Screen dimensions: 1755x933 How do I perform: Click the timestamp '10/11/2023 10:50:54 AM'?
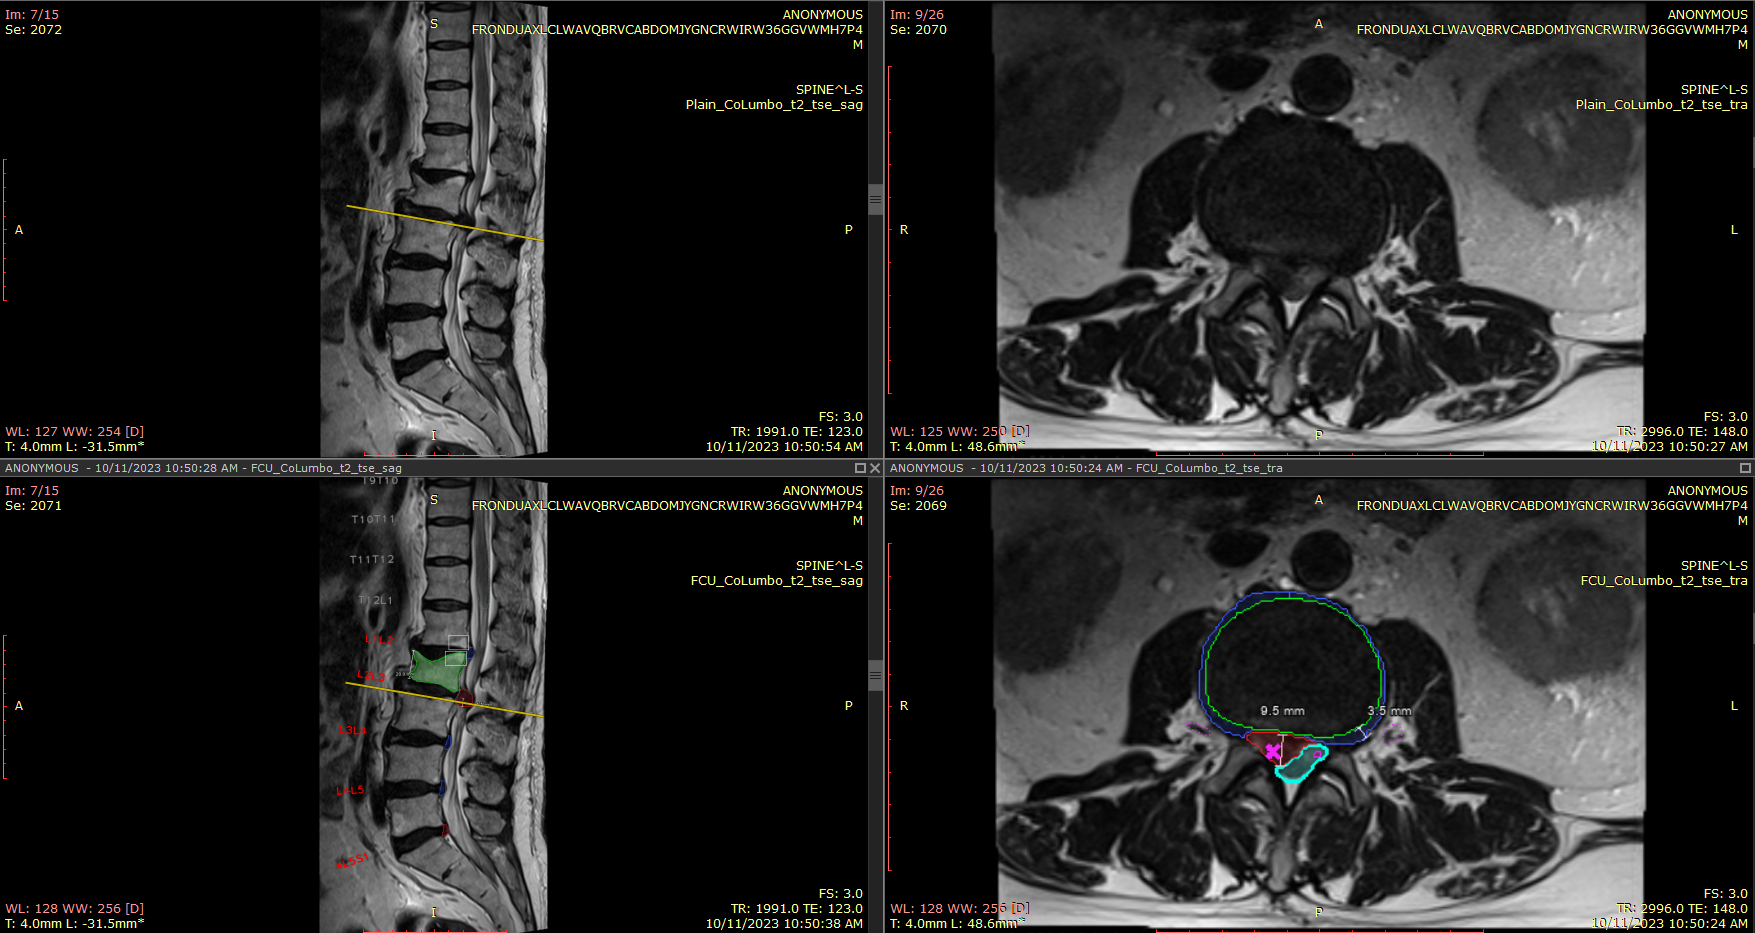(784, 447)
